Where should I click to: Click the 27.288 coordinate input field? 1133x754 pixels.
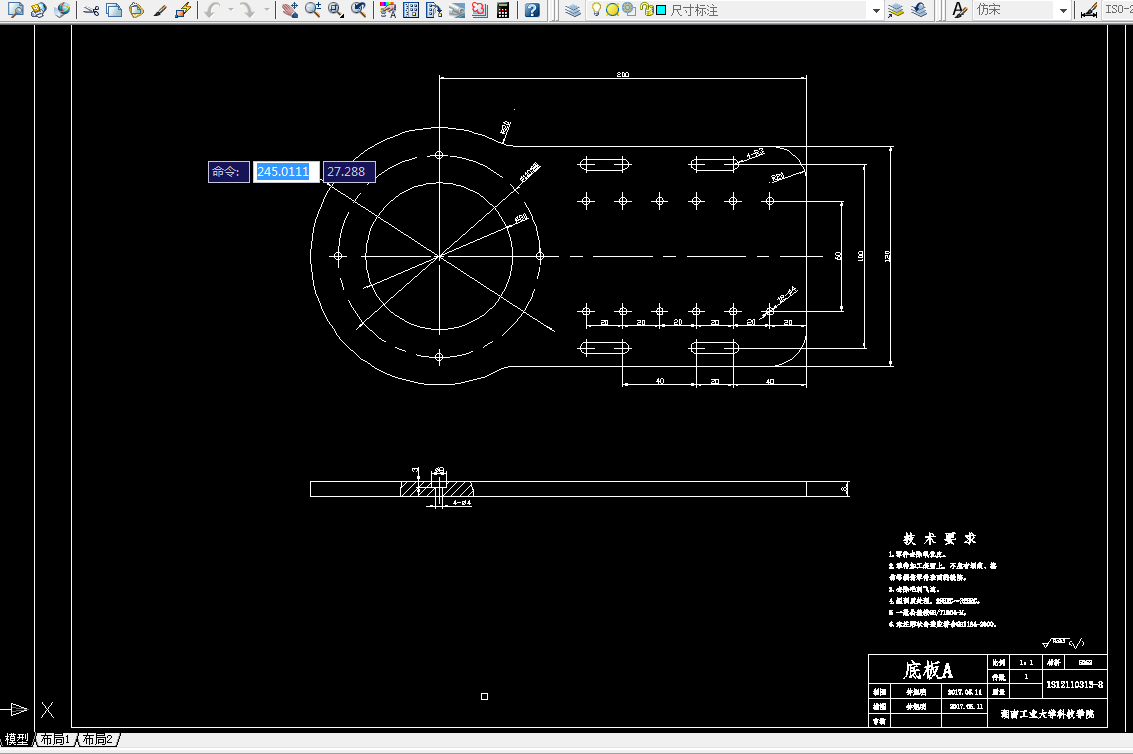[x=349, y=171]
